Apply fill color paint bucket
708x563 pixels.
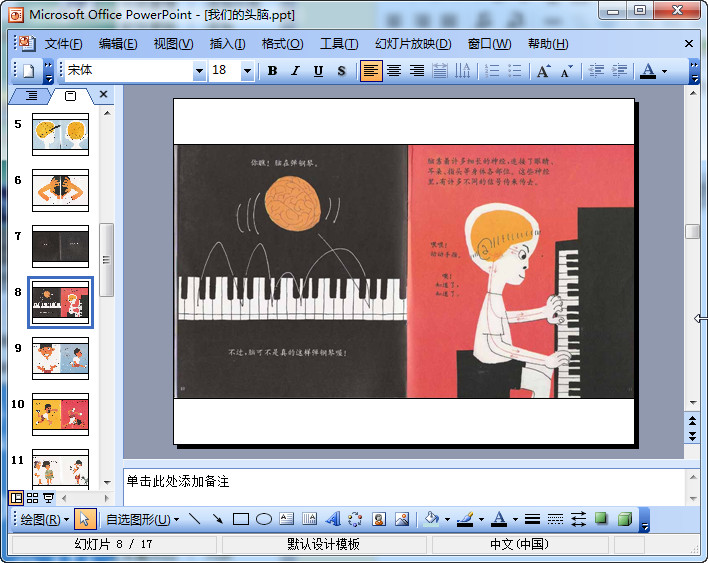point(432,519)
